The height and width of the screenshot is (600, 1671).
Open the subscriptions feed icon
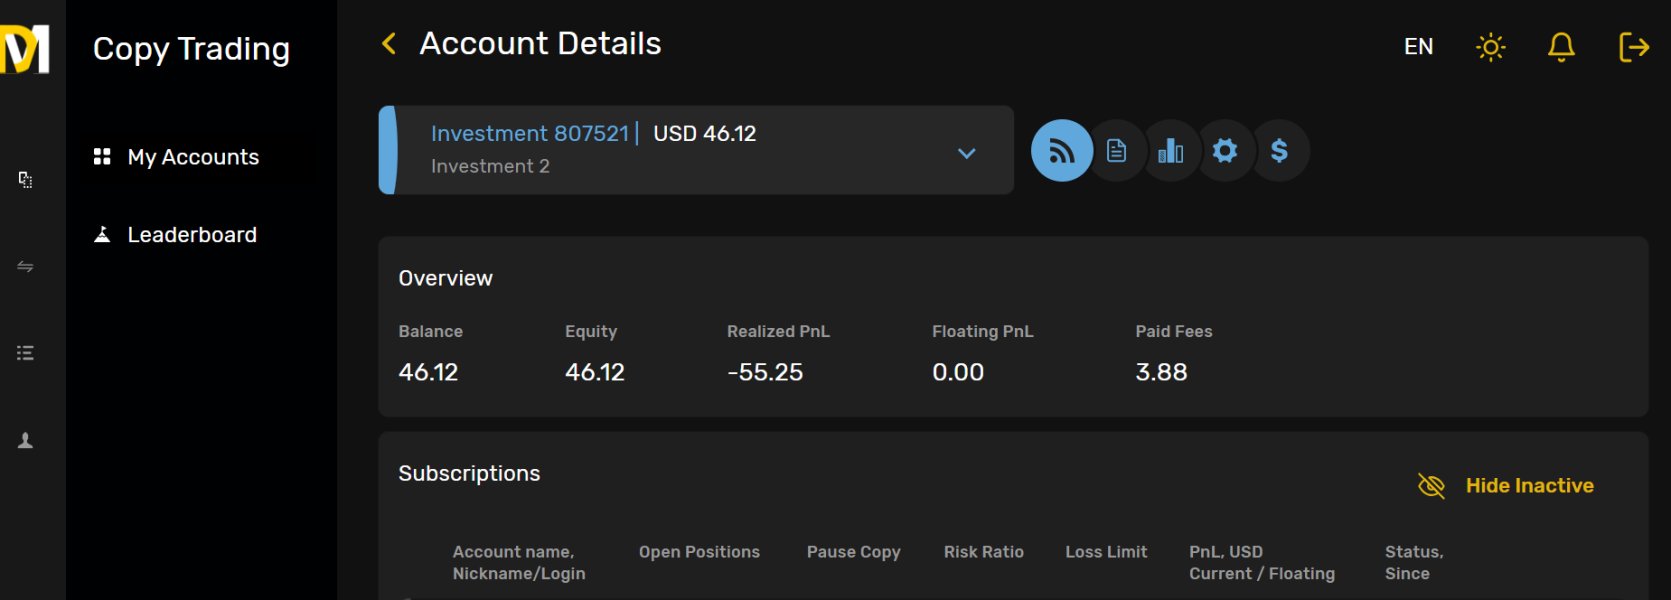[1061, 151]
